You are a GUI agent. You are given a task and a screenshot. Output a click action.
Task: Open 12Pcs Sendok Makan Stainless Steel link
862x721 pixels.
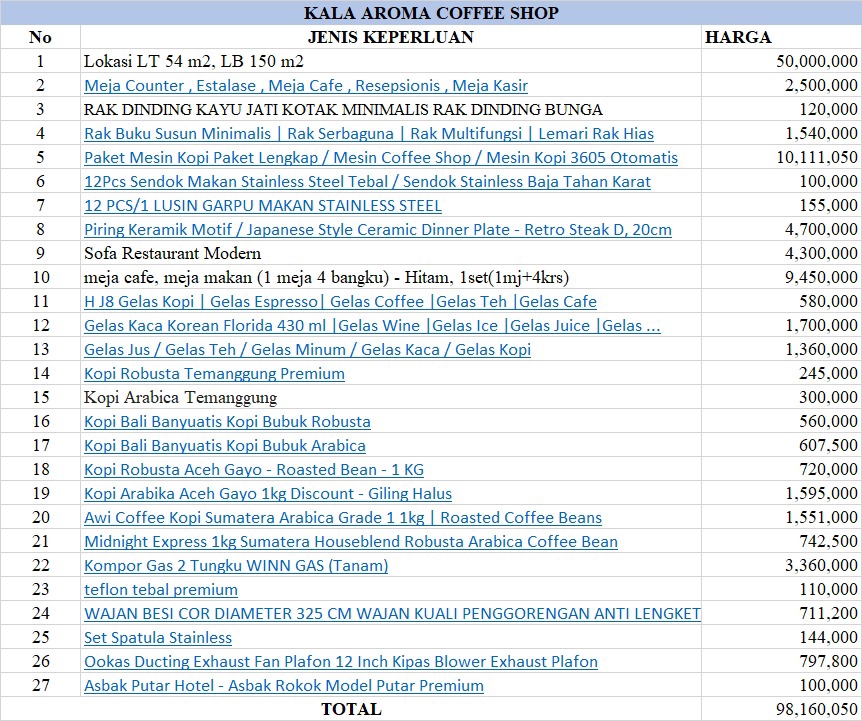(x=367, y=182)
